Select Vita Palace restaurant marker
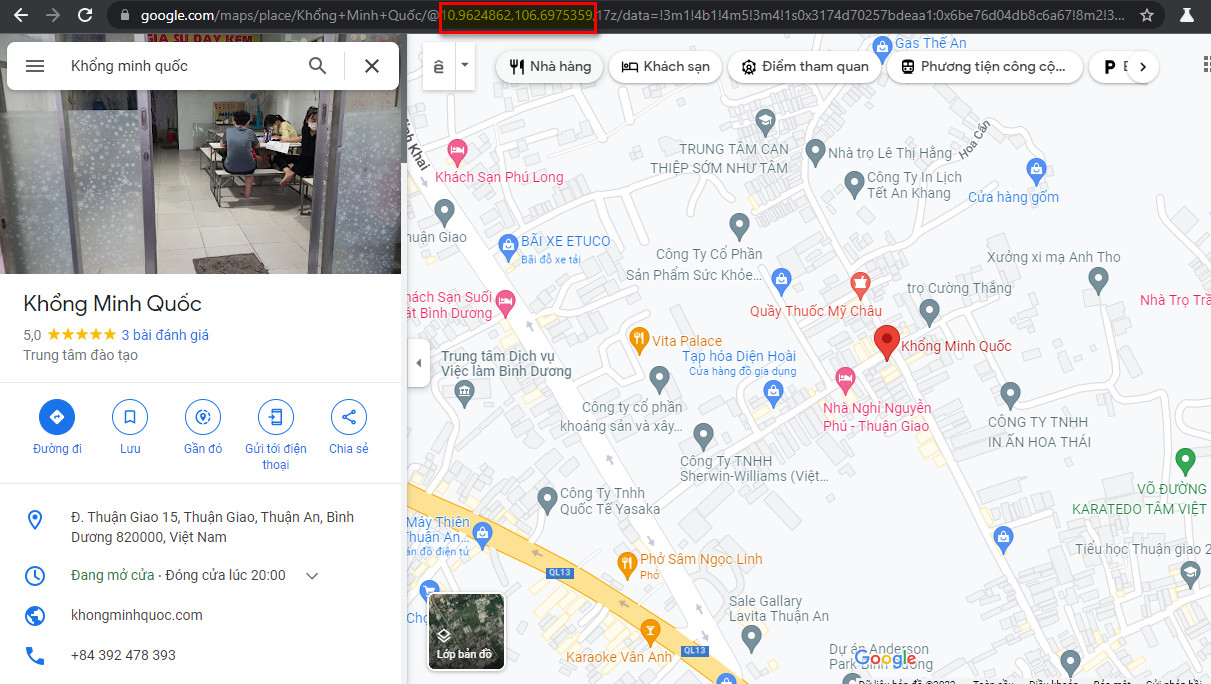The image size is (1211, 684). coord(638,341)
